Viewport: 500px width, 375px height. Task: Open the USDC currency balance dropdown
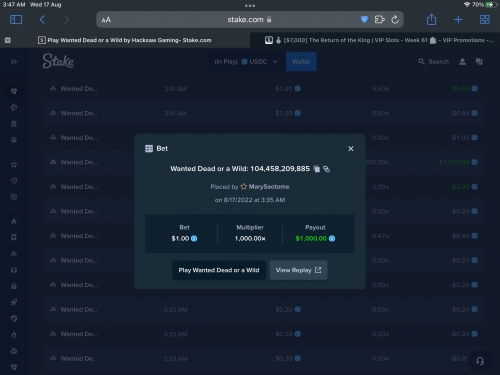coord(246,62)
